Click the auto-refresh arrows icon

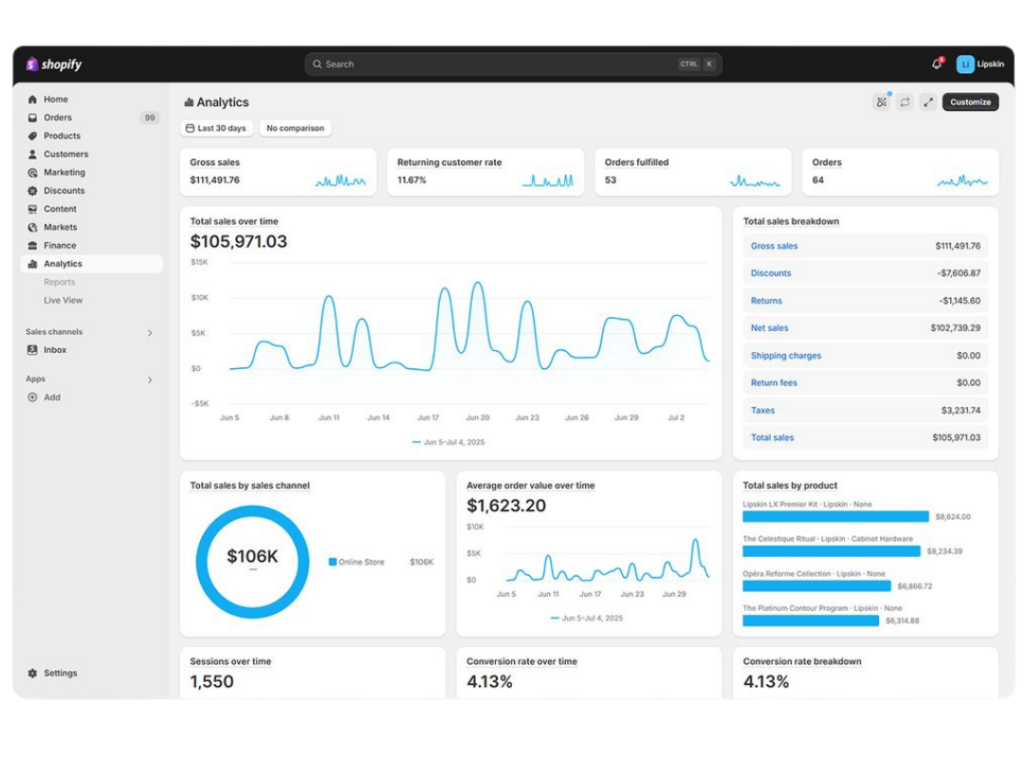pos(905,102)
